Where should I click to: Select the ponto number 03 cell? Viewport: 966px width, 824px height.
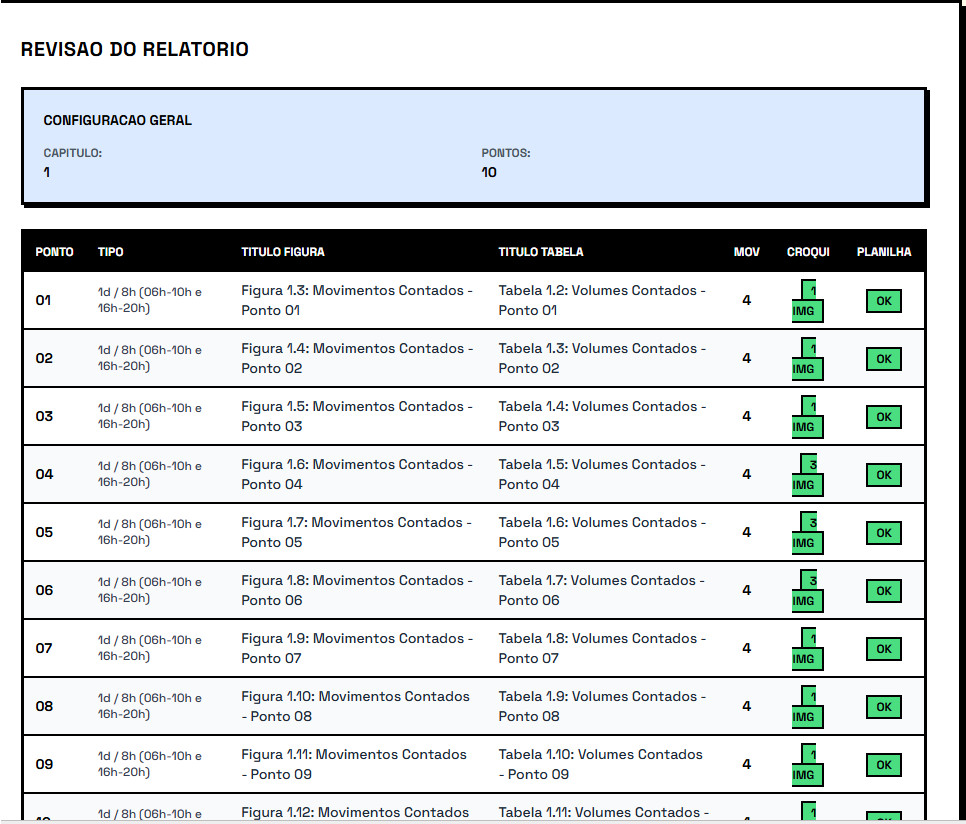(x=44, y=416)
